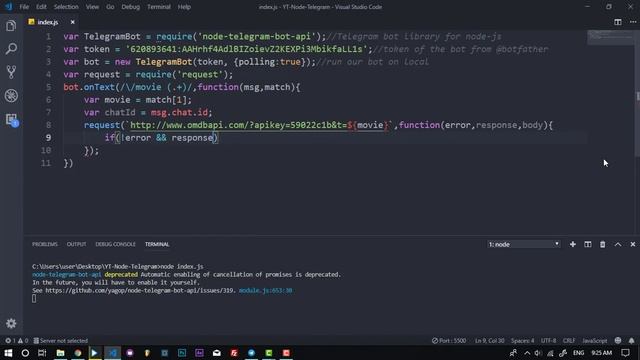Open the Debug view in activity bar
The image size is (640, 360).
11,96
